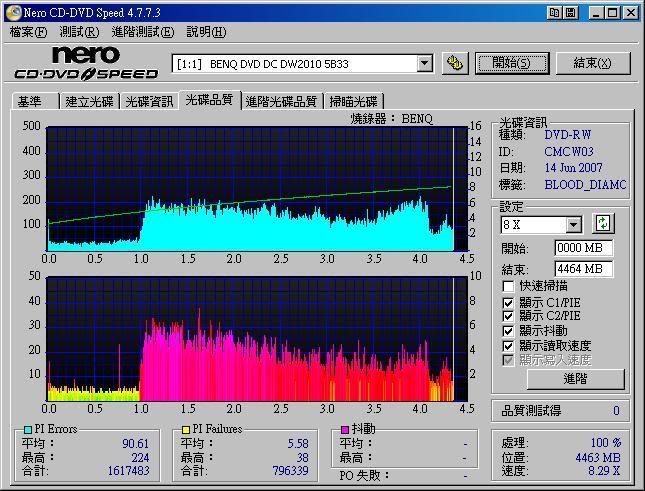Viewport: 645px width, 491px height.
Task: Click the PI Failures total 796339
Action: click(x=290, y=471)
